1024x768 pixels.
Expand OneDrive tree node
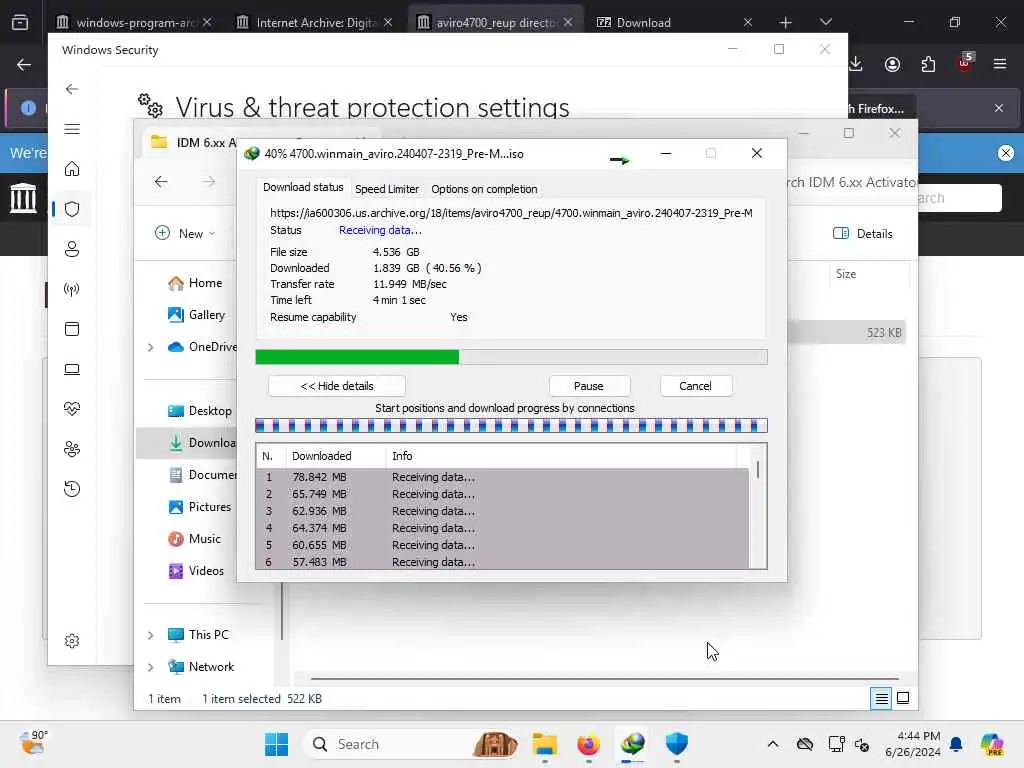tap(151, 347)
